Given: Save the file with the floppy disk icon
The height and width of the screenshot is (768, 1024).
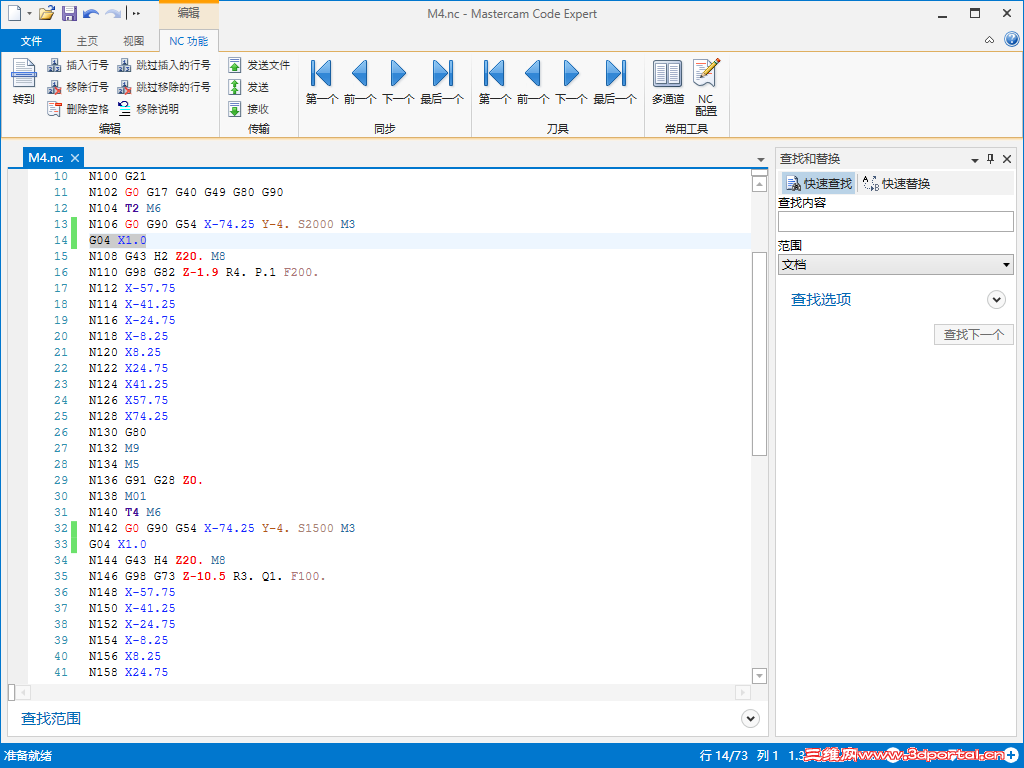Looking at the screenshot, I should 69,13.
